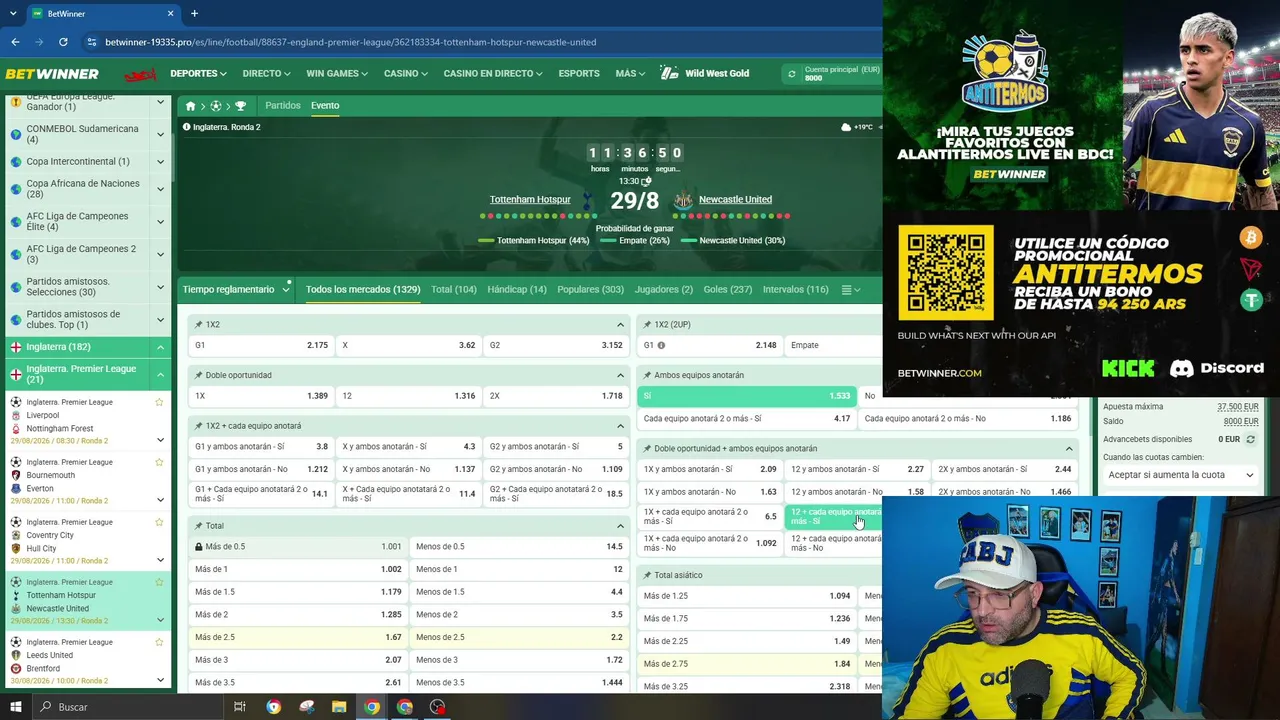Expand Copa Africana de Naciones
1280x720 pixels.
(x=160, y=189)
